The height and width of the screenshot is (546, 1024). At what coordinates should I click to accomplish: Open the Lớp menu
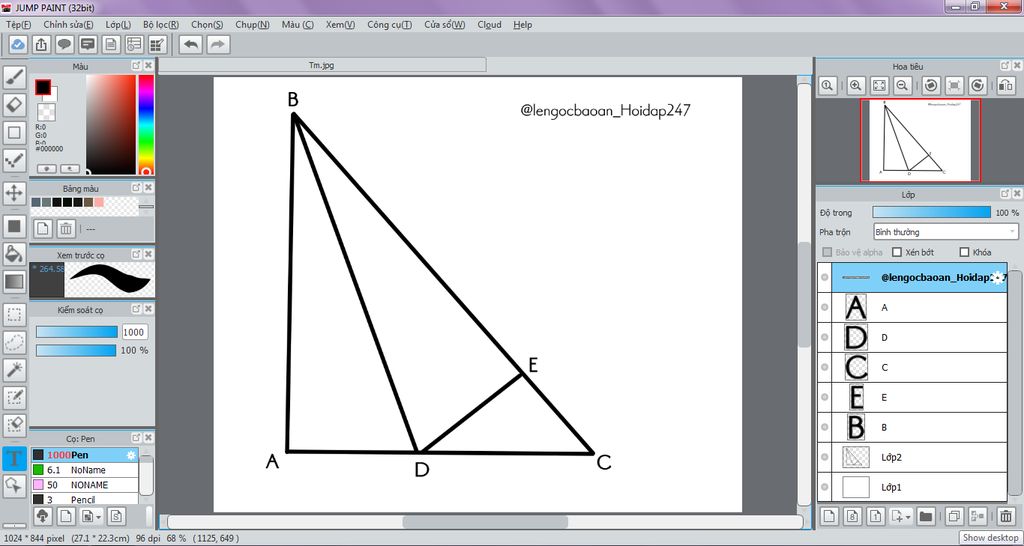click(x=118, y=25)
